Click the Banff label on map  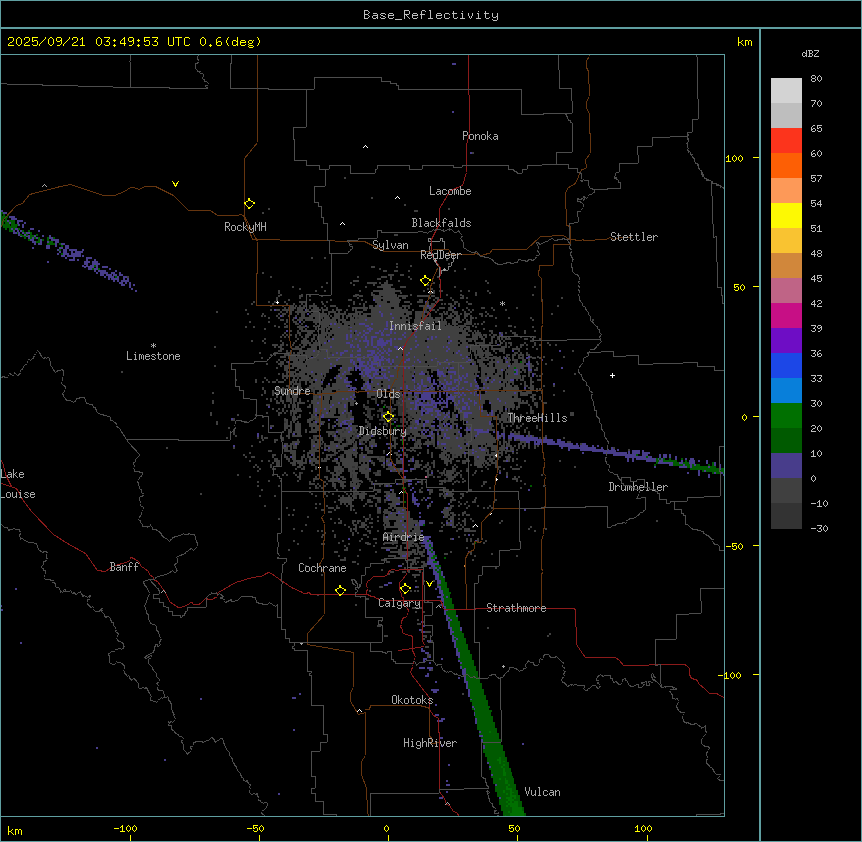(124, 567)
